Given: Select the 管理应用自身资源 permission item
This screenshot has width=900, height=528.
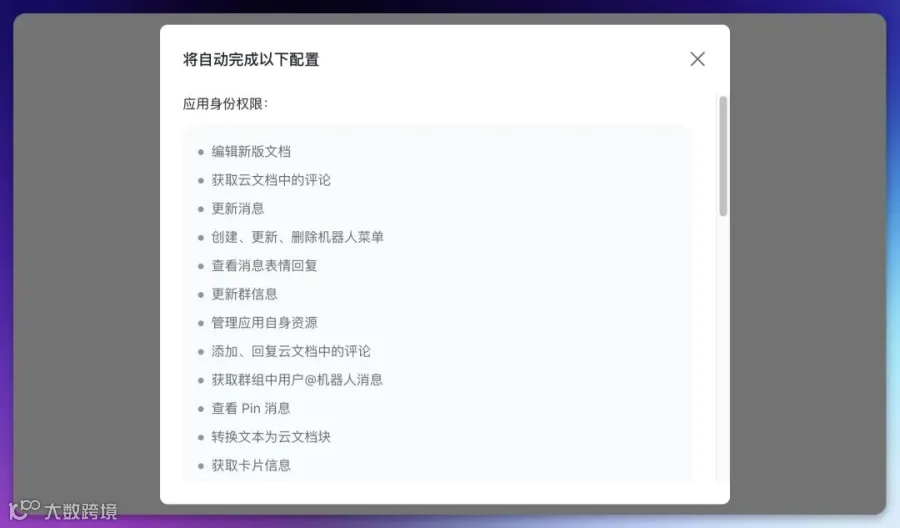Looking at the screenshot, I should (264, 323).
